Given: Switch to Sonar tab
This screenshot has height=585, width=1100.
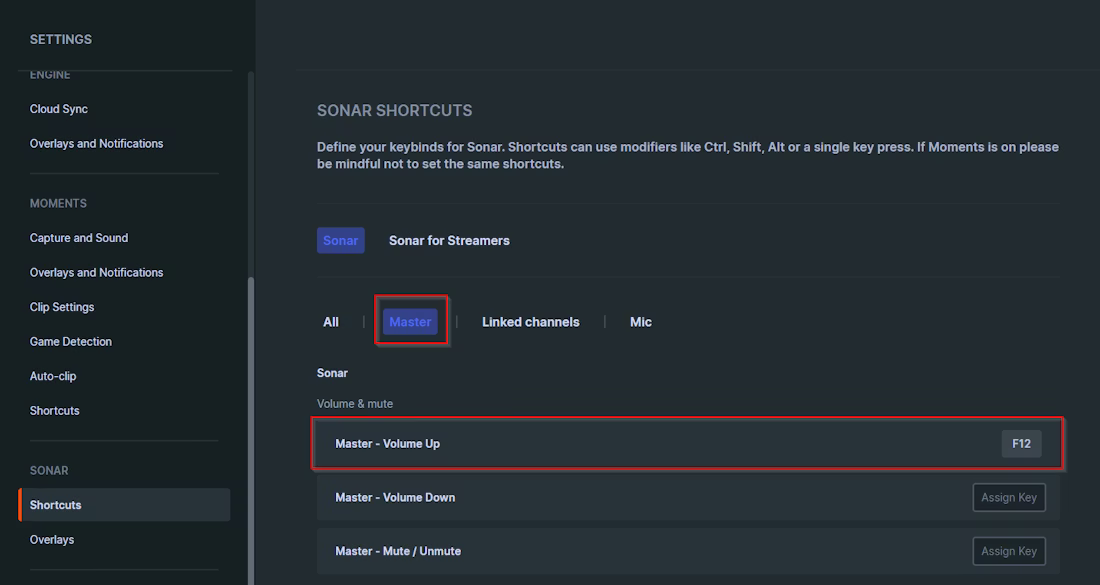Looking at the screenshot, I should [340, 240].
